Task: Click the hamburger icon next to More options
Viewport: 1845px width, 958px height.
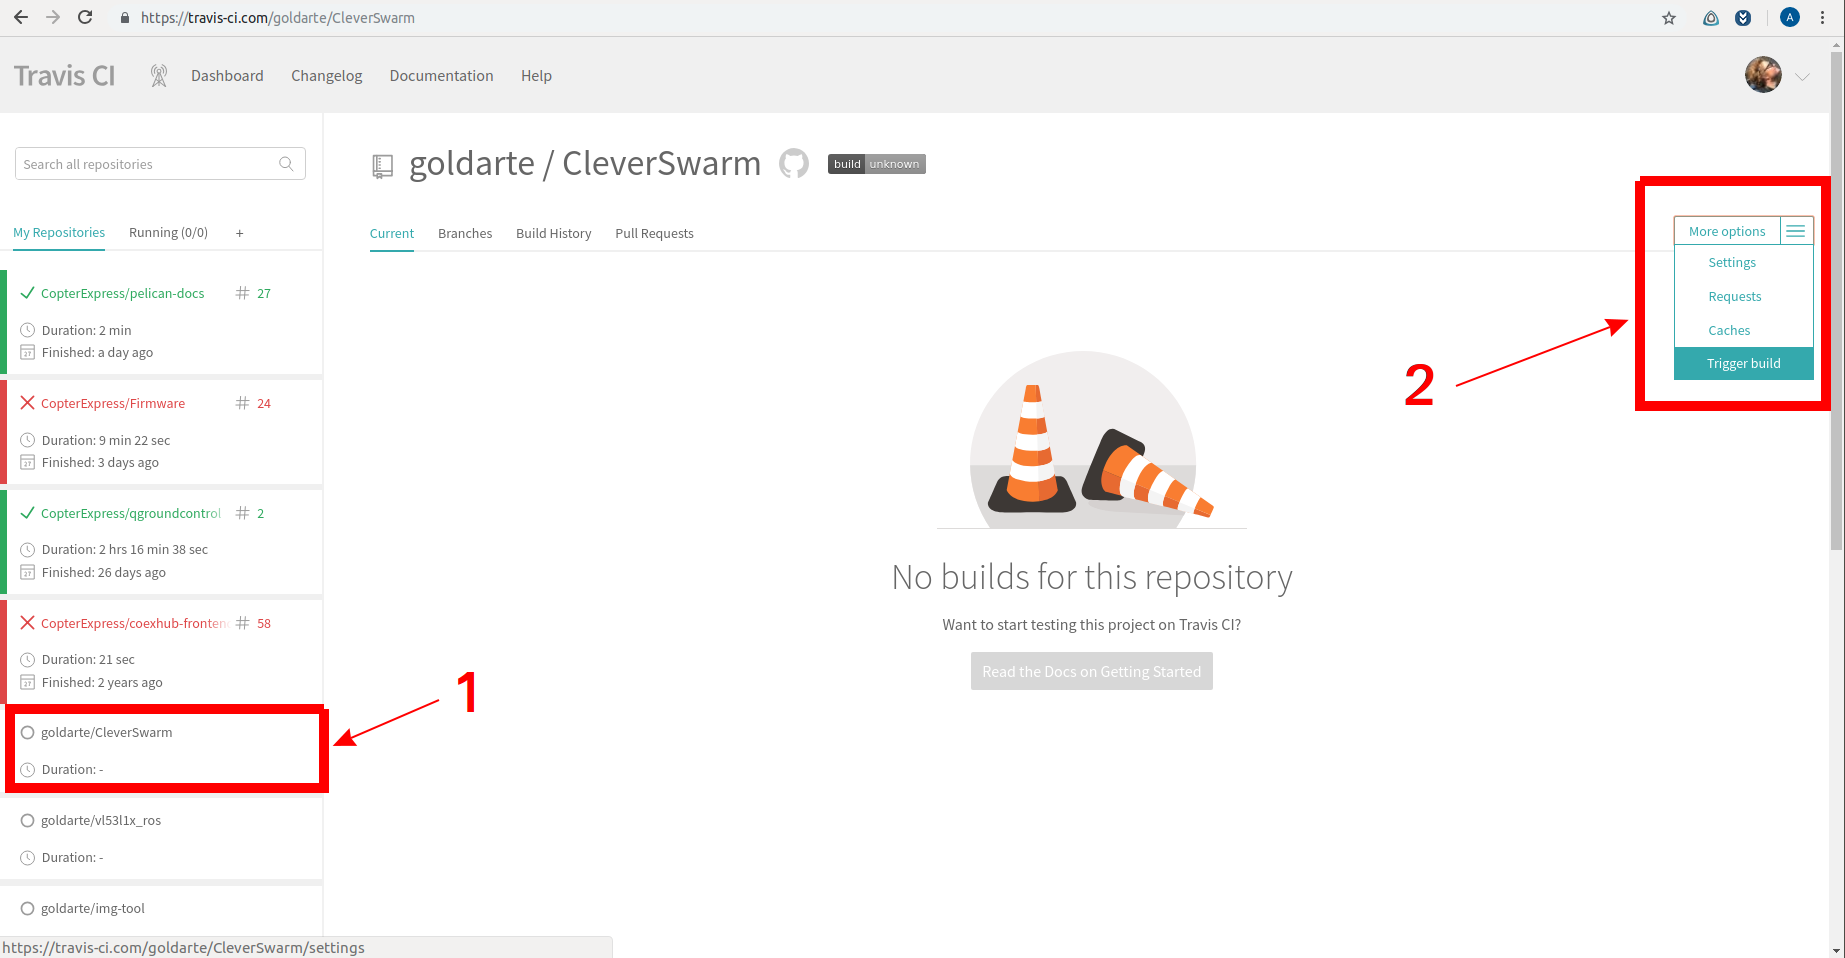Action: [x=1796, y=231]
